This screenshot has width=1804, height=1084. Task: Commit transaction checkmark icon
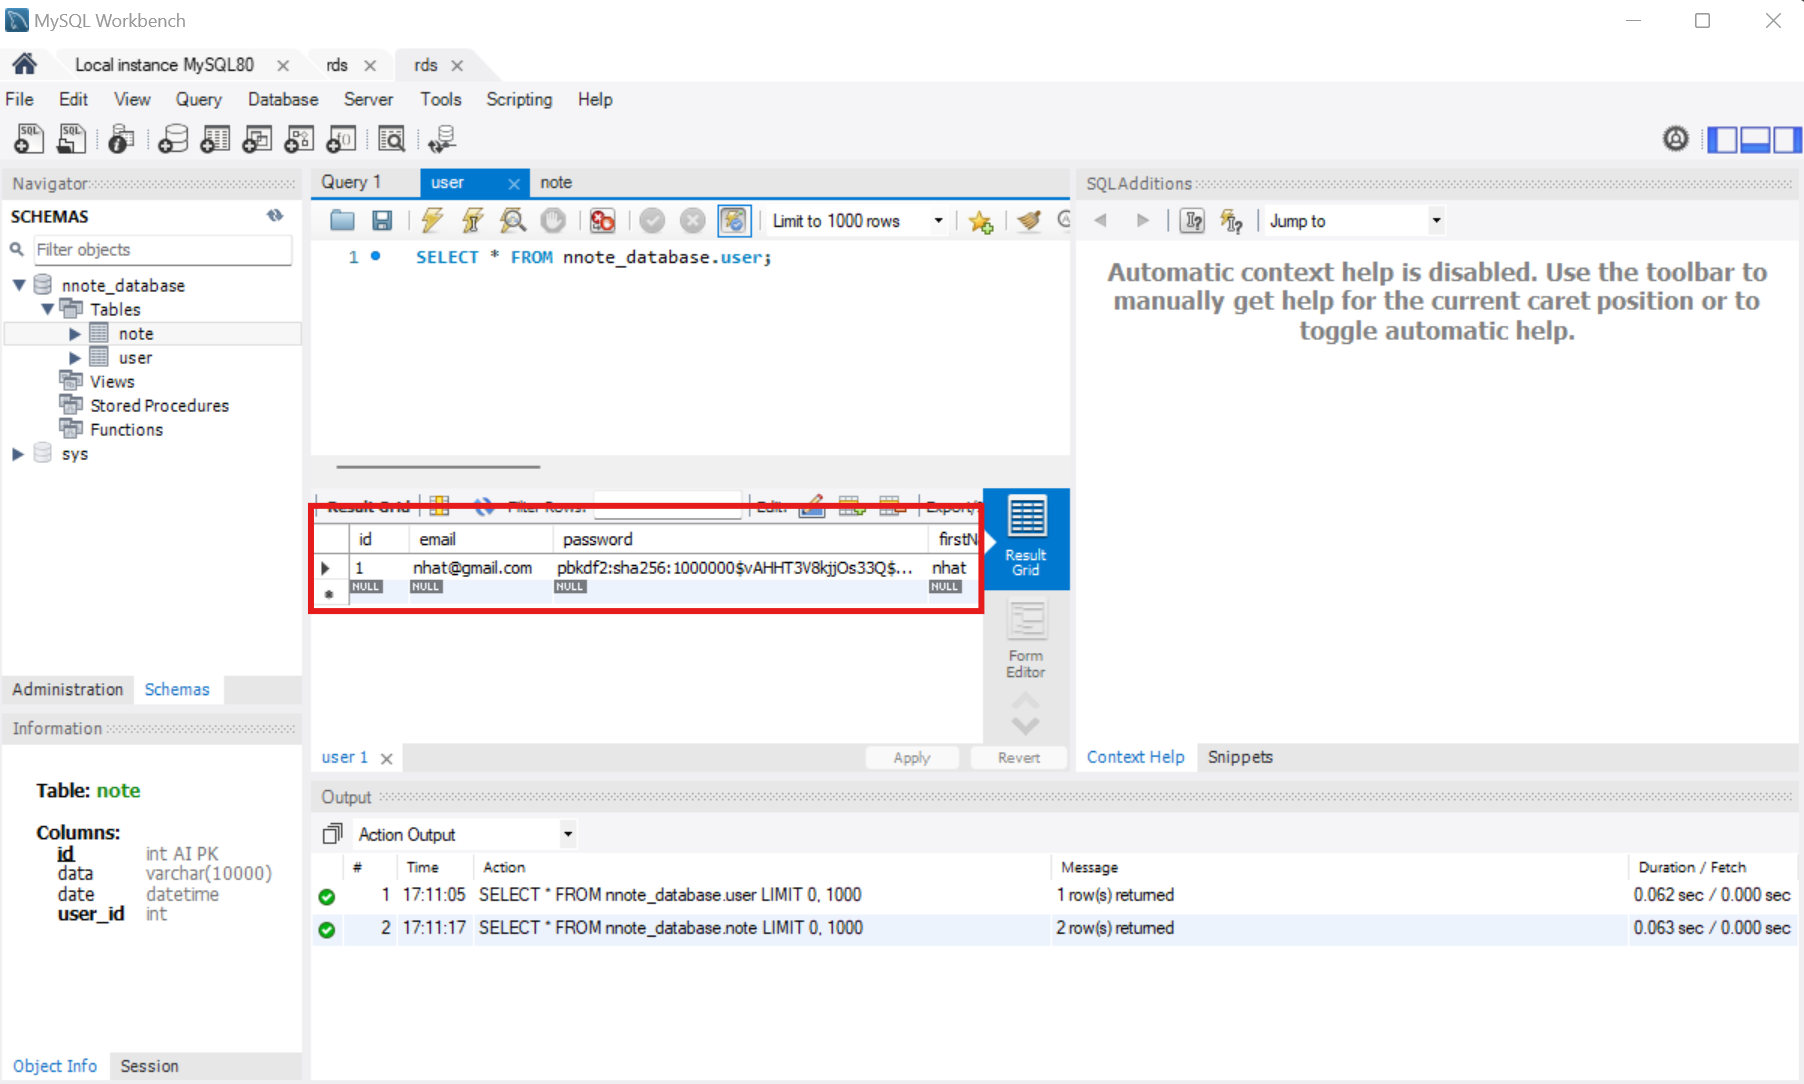tap(652, 220)
